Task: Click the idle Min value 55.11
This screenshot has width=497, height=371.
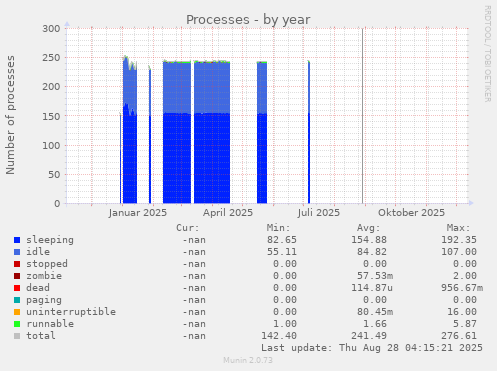Action: coord(282,252)
